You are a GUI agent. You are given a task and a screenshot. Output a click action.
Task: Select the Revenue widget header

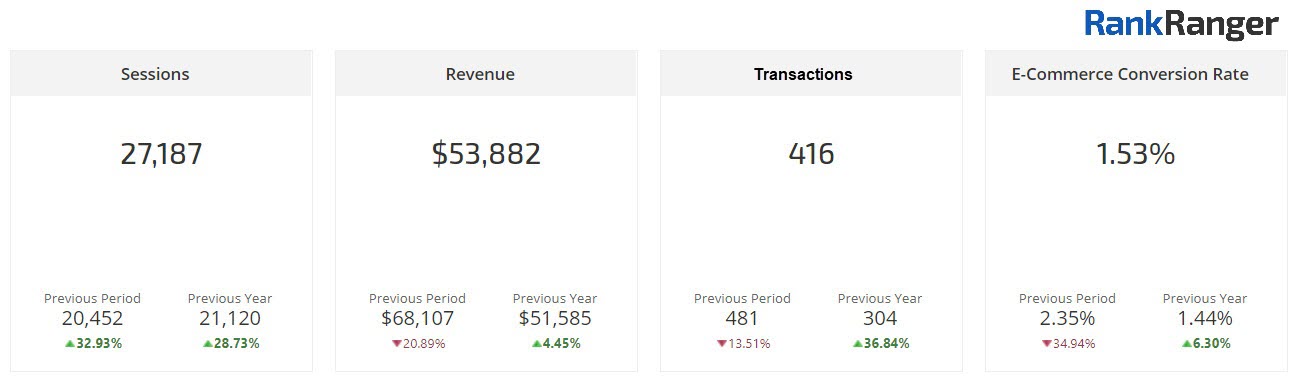tap(486, 74)
